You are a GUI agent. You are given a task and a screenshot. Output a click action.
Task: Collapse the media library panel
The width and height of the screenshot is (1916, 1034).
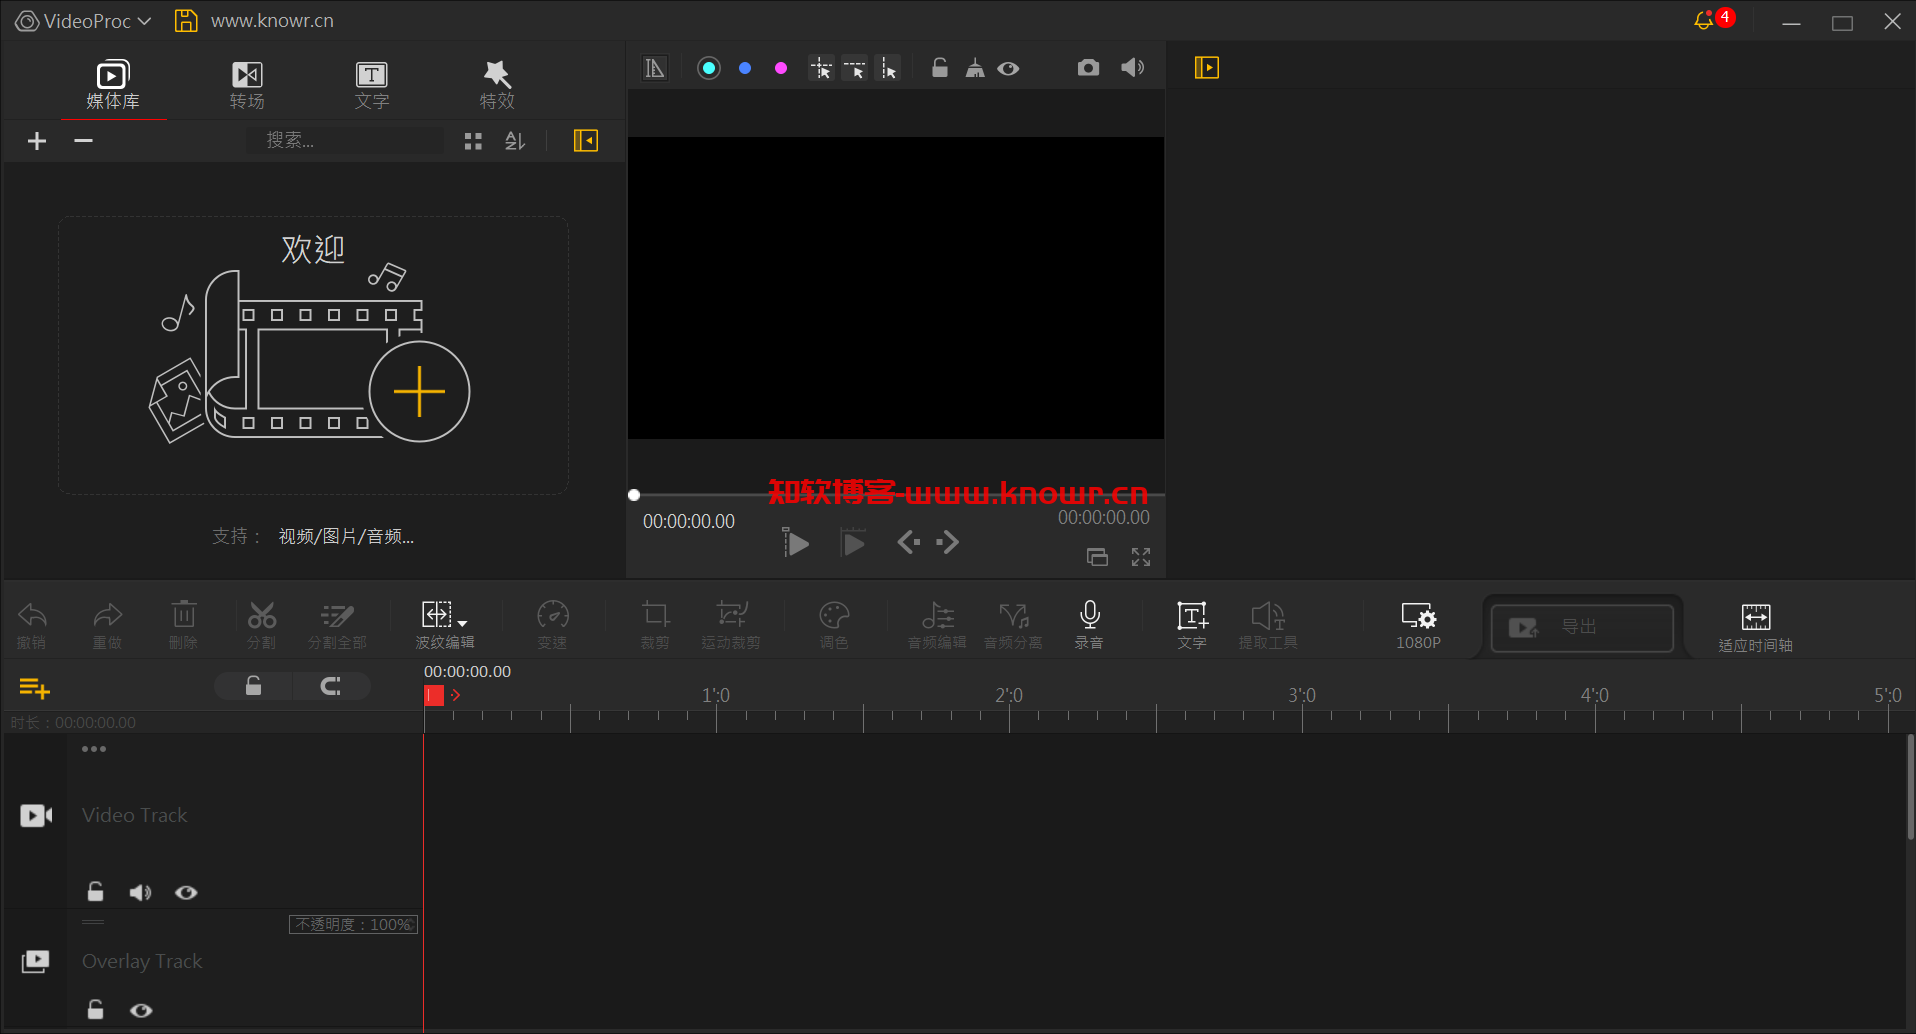pyautogui.click(x=586, y=141)
